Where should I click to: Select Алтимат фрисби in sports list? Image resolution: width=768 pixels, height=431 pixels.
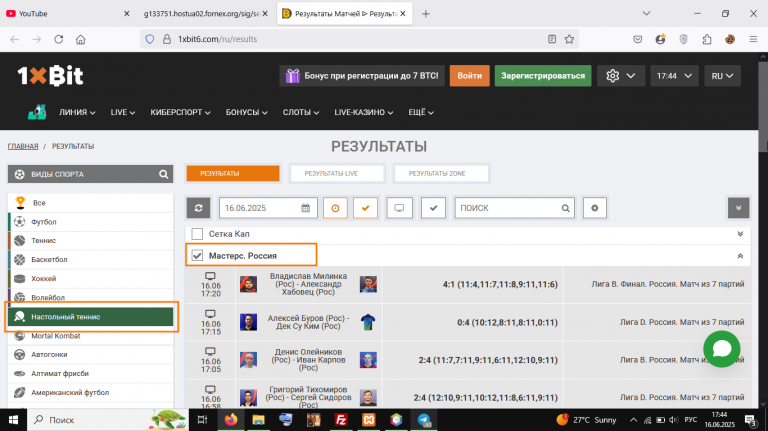(x=91, y=374)
